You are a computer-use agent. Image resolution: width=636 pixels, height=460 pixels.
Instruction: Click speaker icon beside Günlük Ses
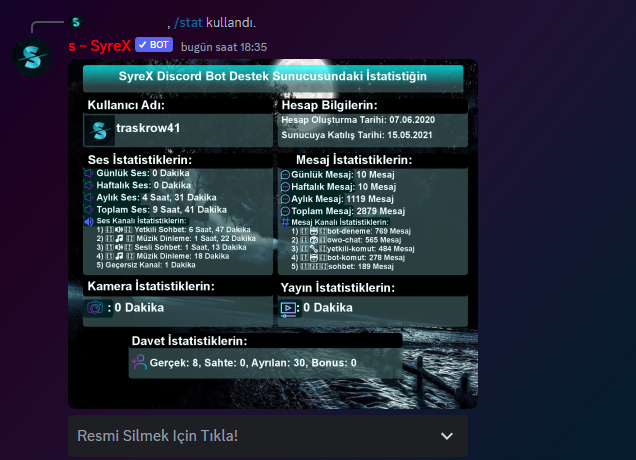click(x=89, y=173)
